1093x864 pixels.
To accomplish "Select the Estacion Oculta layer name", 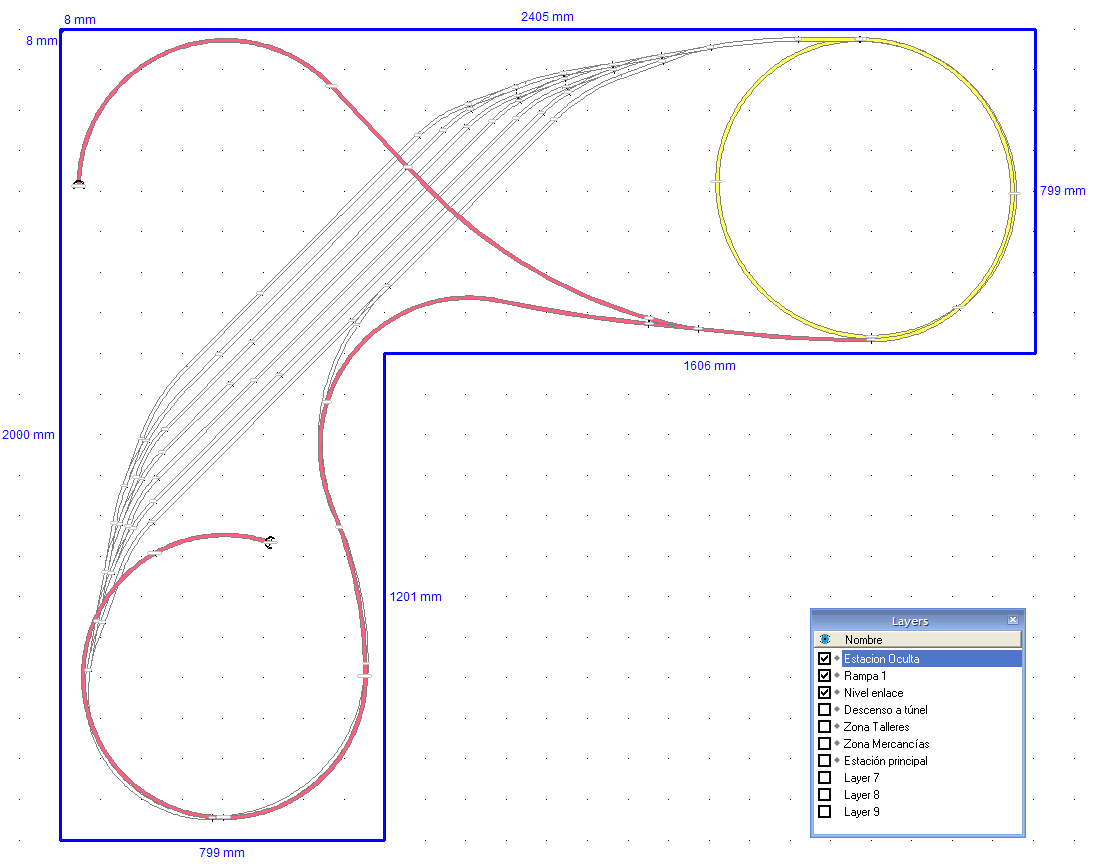I will 881,659.
